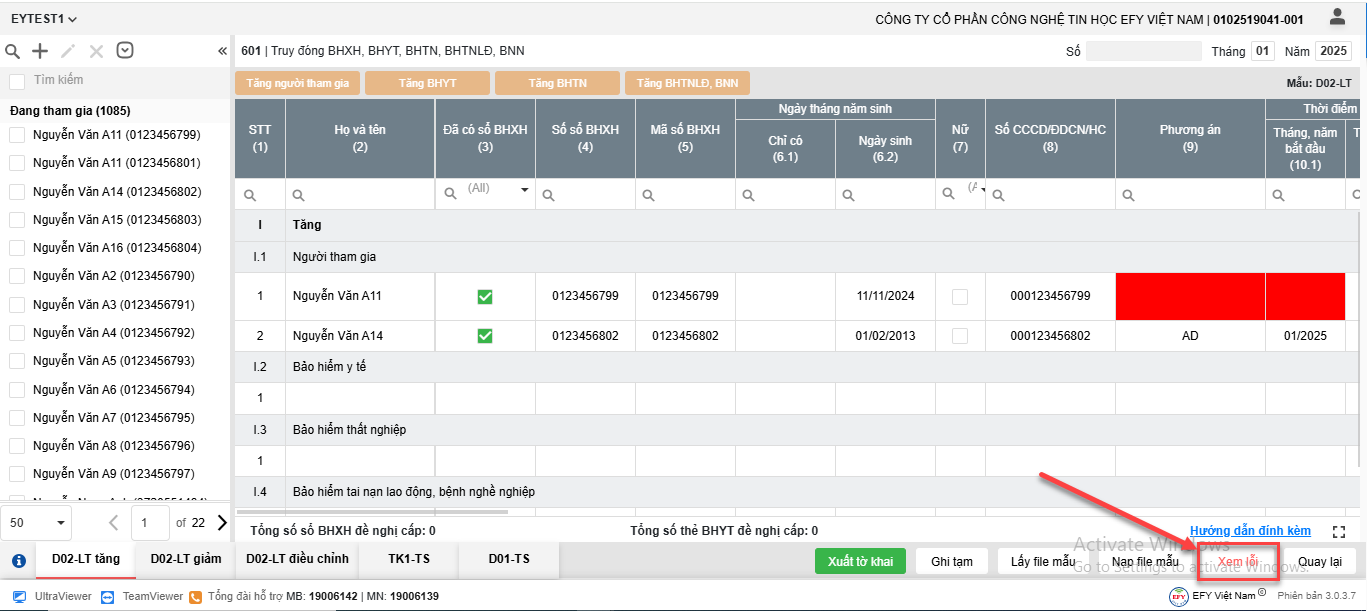Uncheck 'Đã có sổ BHXH' for Nguyễn Văn A14

(x=485, y=336)
